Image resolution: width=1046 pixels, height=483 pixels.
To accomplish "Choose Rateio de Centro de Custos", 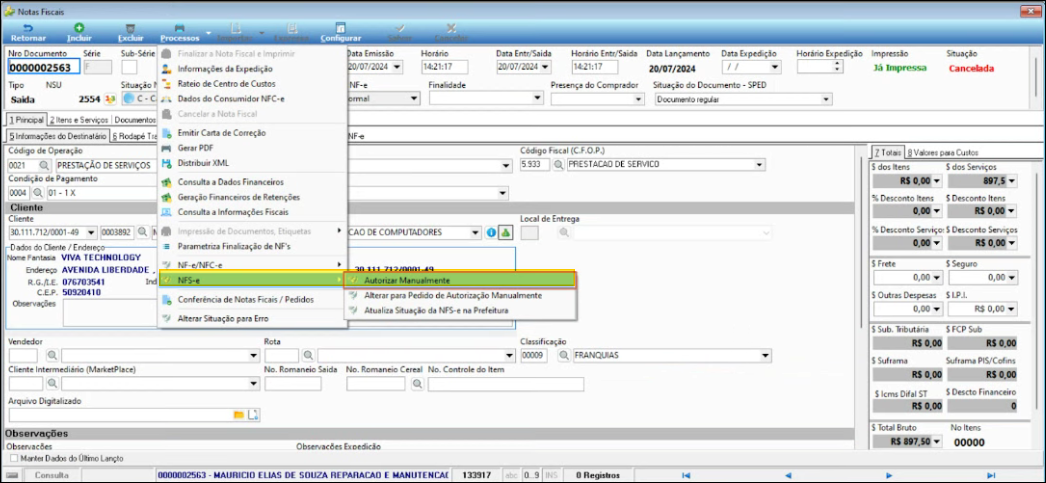I will coord(252,83).
